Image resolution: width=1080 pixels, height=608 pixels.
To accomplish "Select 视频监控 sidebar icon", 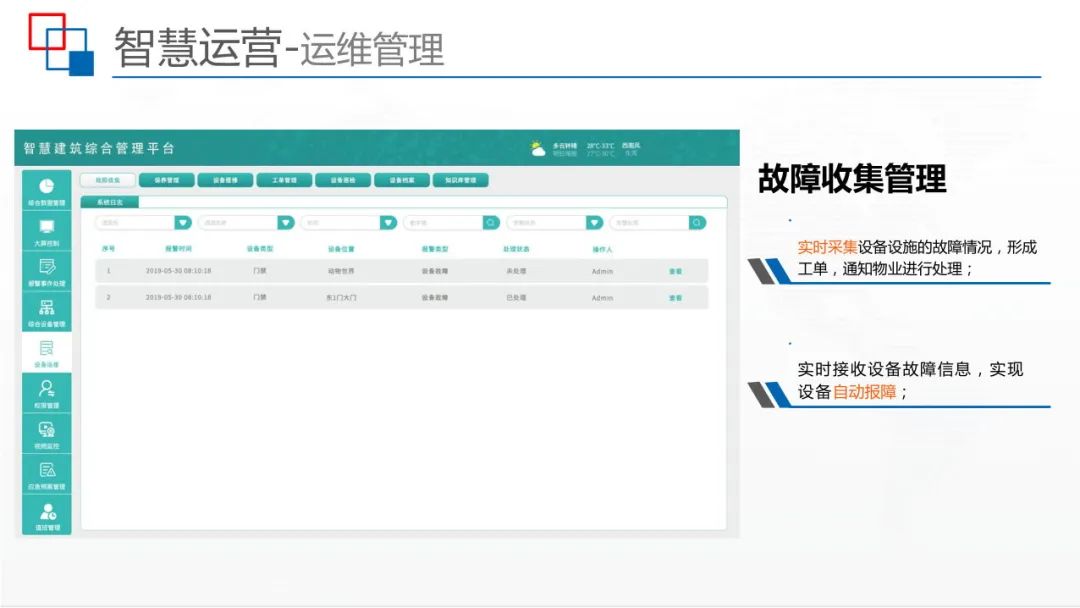I will point(45,436).
